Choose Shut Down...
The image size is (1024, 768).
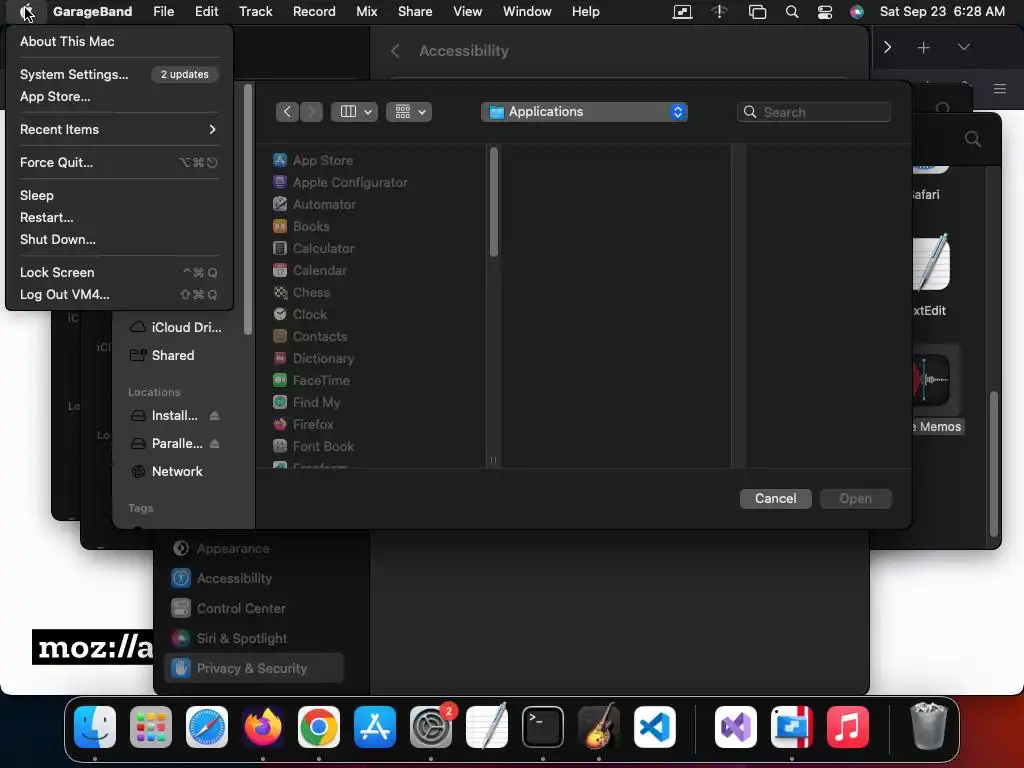(119, 240)
